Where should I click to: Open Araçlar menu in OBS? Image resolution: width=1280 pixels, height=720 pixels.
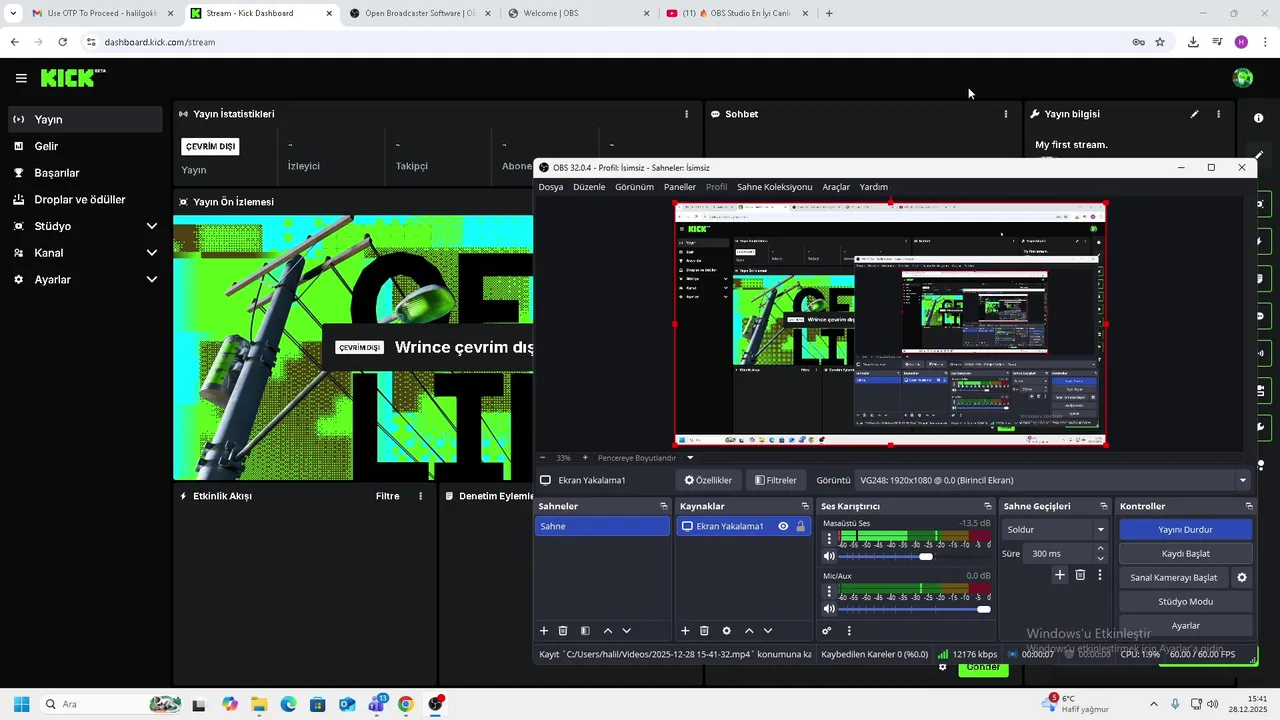coord(836,187)
